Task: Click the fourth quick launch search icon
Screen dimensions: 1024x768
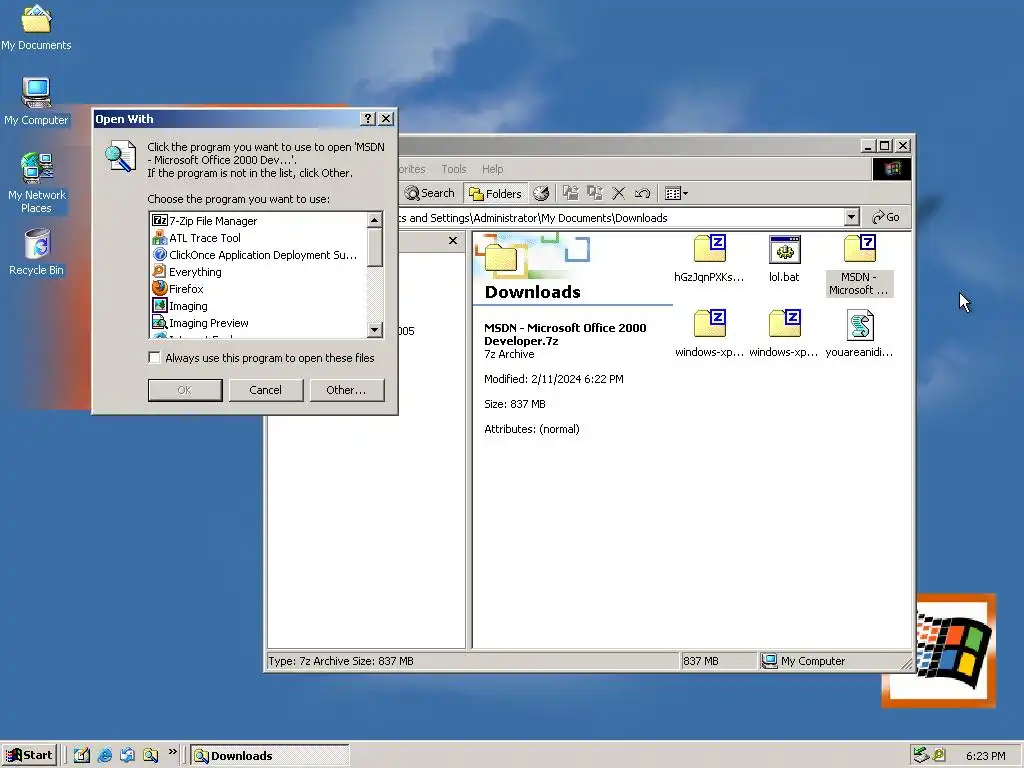Action: coord(150,755)
